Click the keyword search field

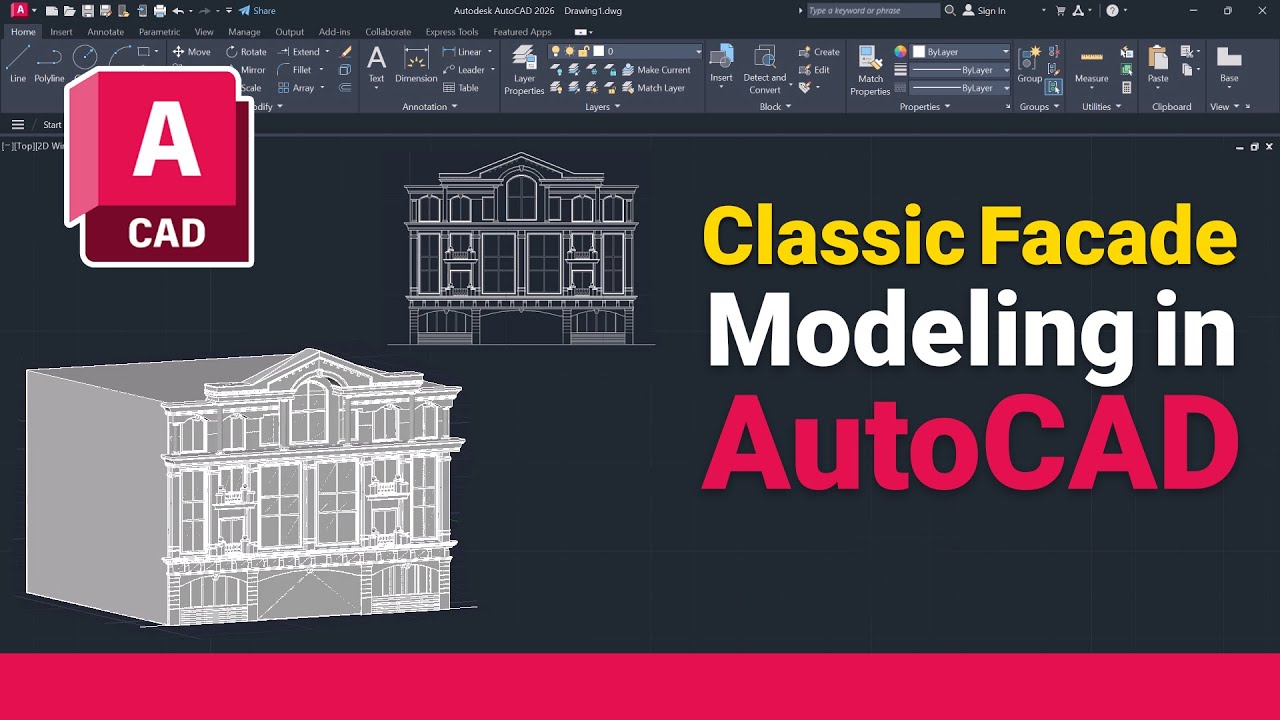point(872,11)
